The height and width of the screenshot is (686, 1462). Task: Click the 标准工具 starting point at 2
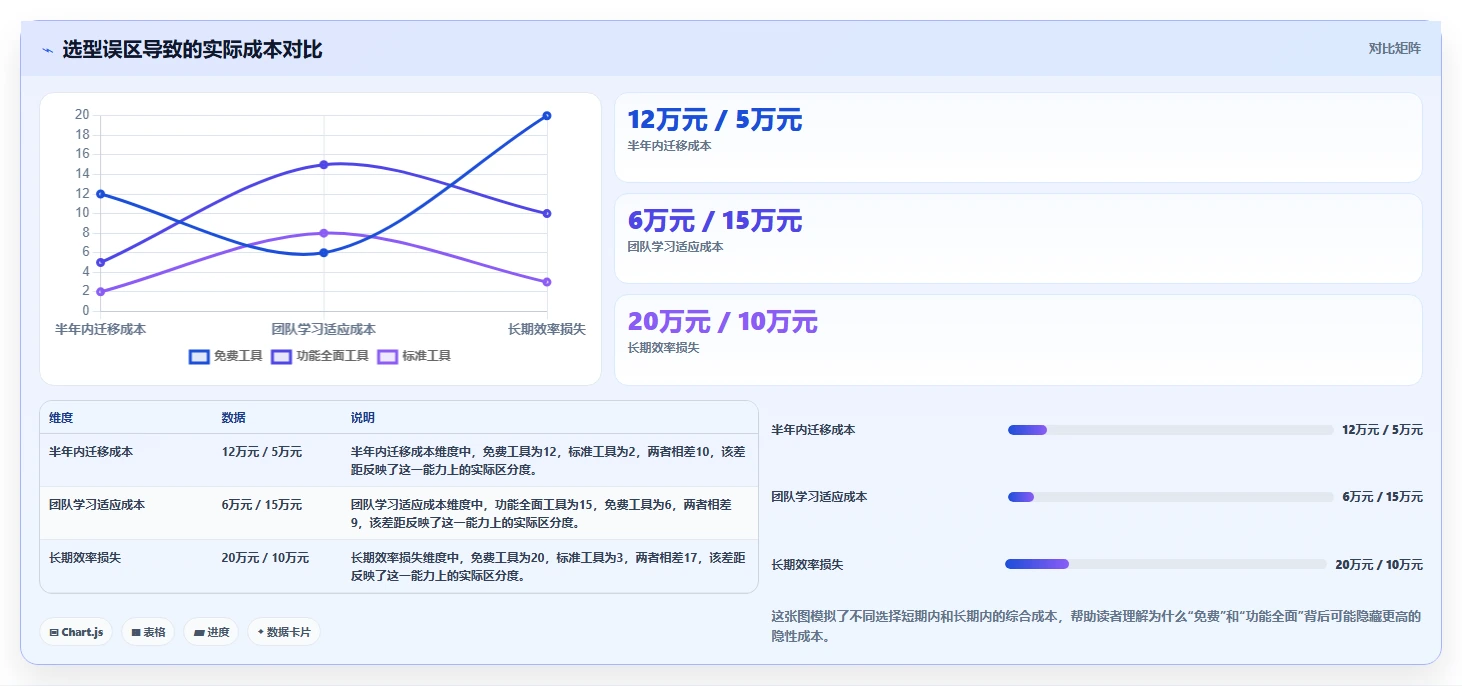point(100,292)
